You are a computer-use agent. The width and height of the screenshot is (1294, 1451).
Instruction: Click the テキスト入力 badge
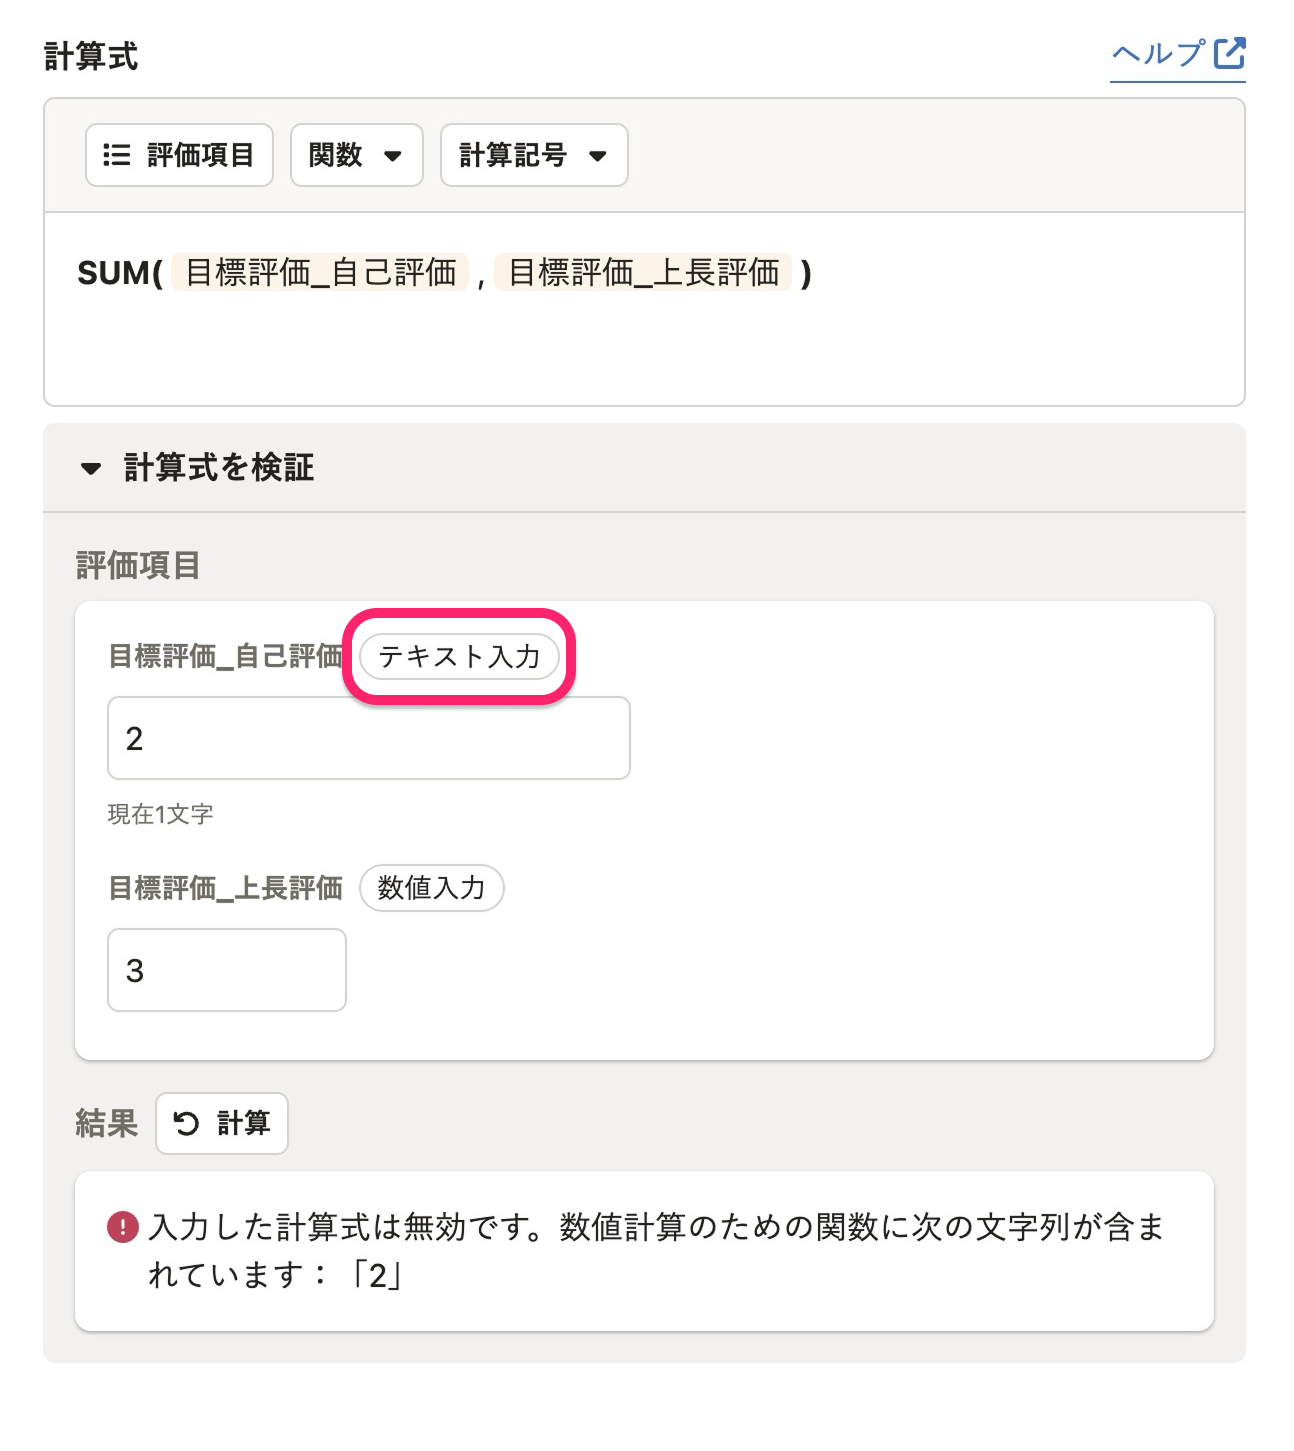pyautogui.click(x=459, y=657)
